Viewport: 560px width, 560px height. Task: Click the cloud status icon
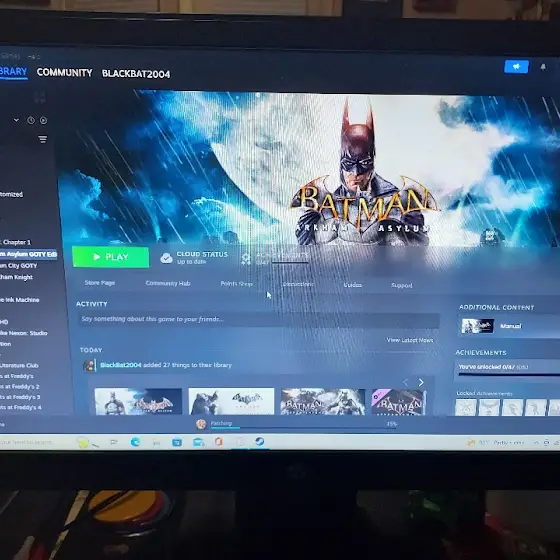(166, 258)
